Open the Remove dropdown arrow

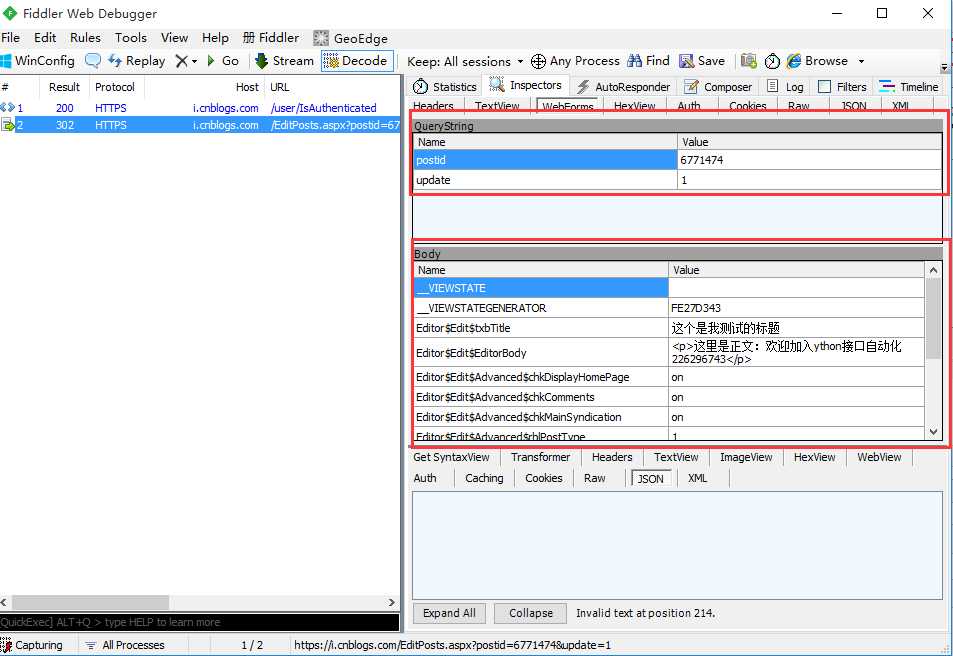tap(194, 61)
